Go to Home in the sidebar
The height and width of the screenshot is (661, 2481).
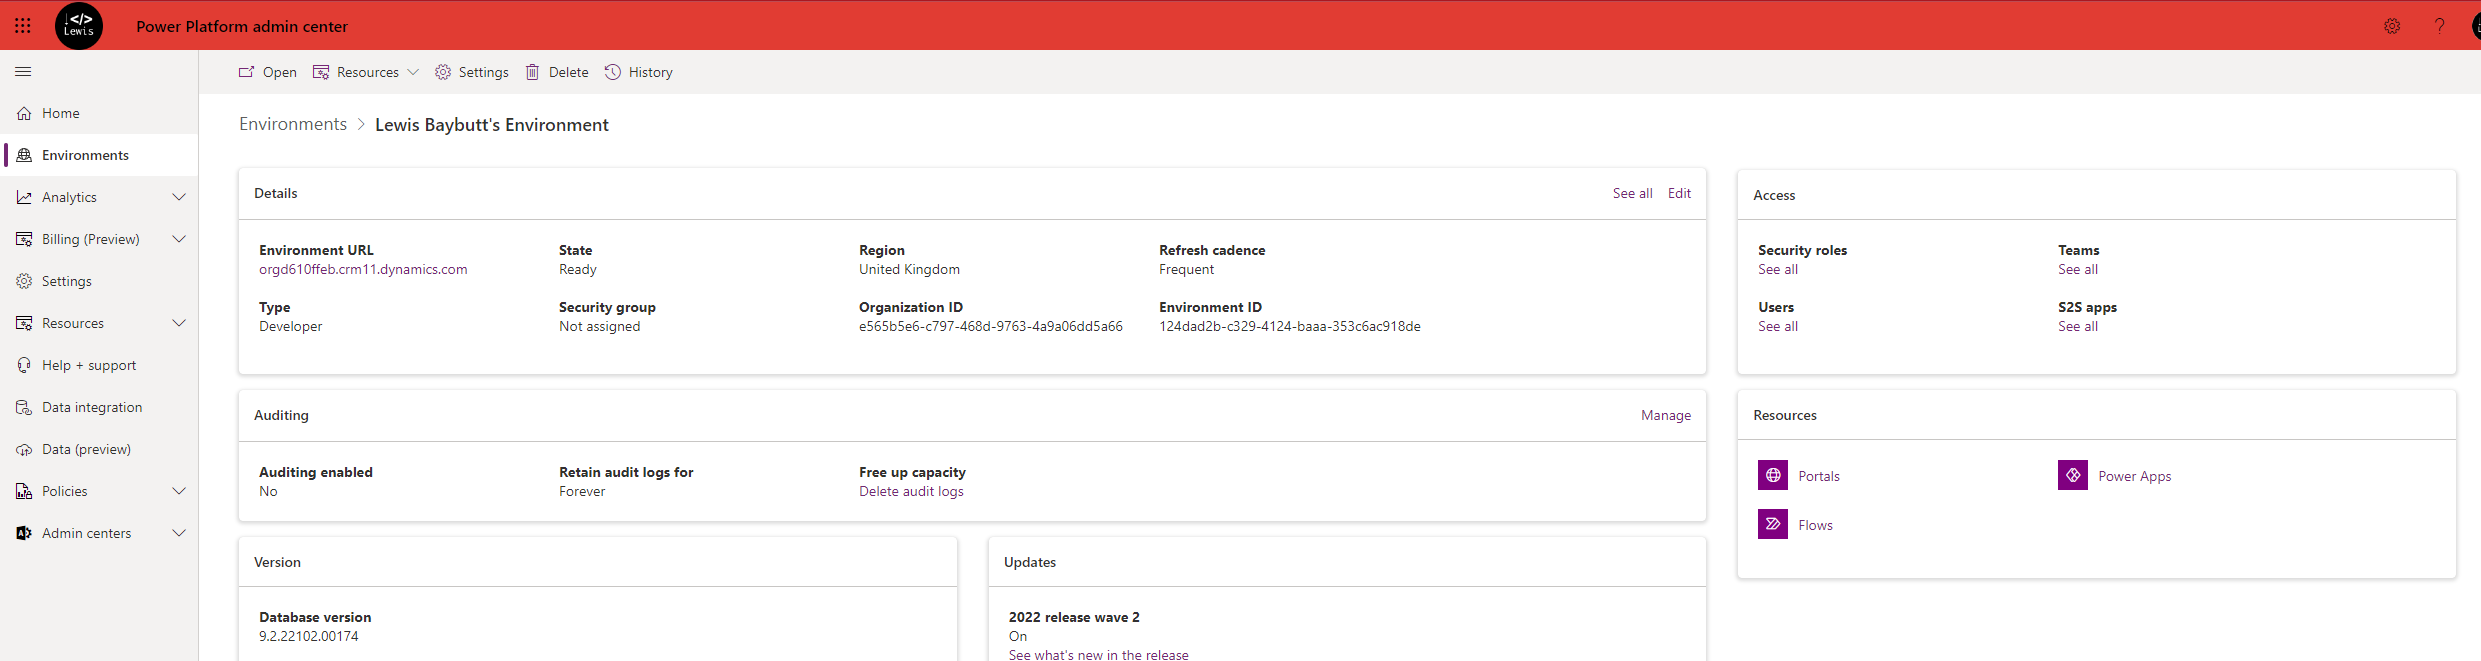click(x=99, y=114)
